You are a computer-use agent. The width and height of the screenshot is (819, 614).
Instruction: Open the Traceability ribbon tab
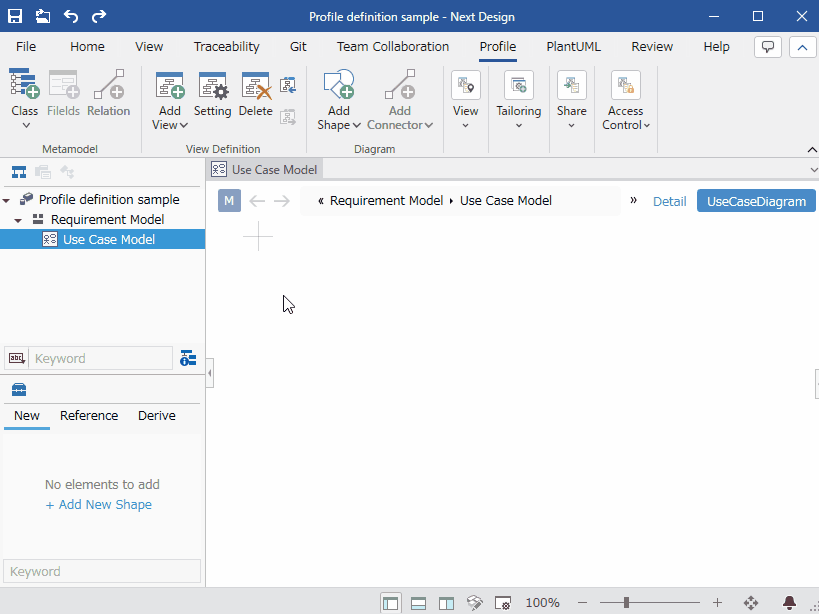(x=226, y=46)
